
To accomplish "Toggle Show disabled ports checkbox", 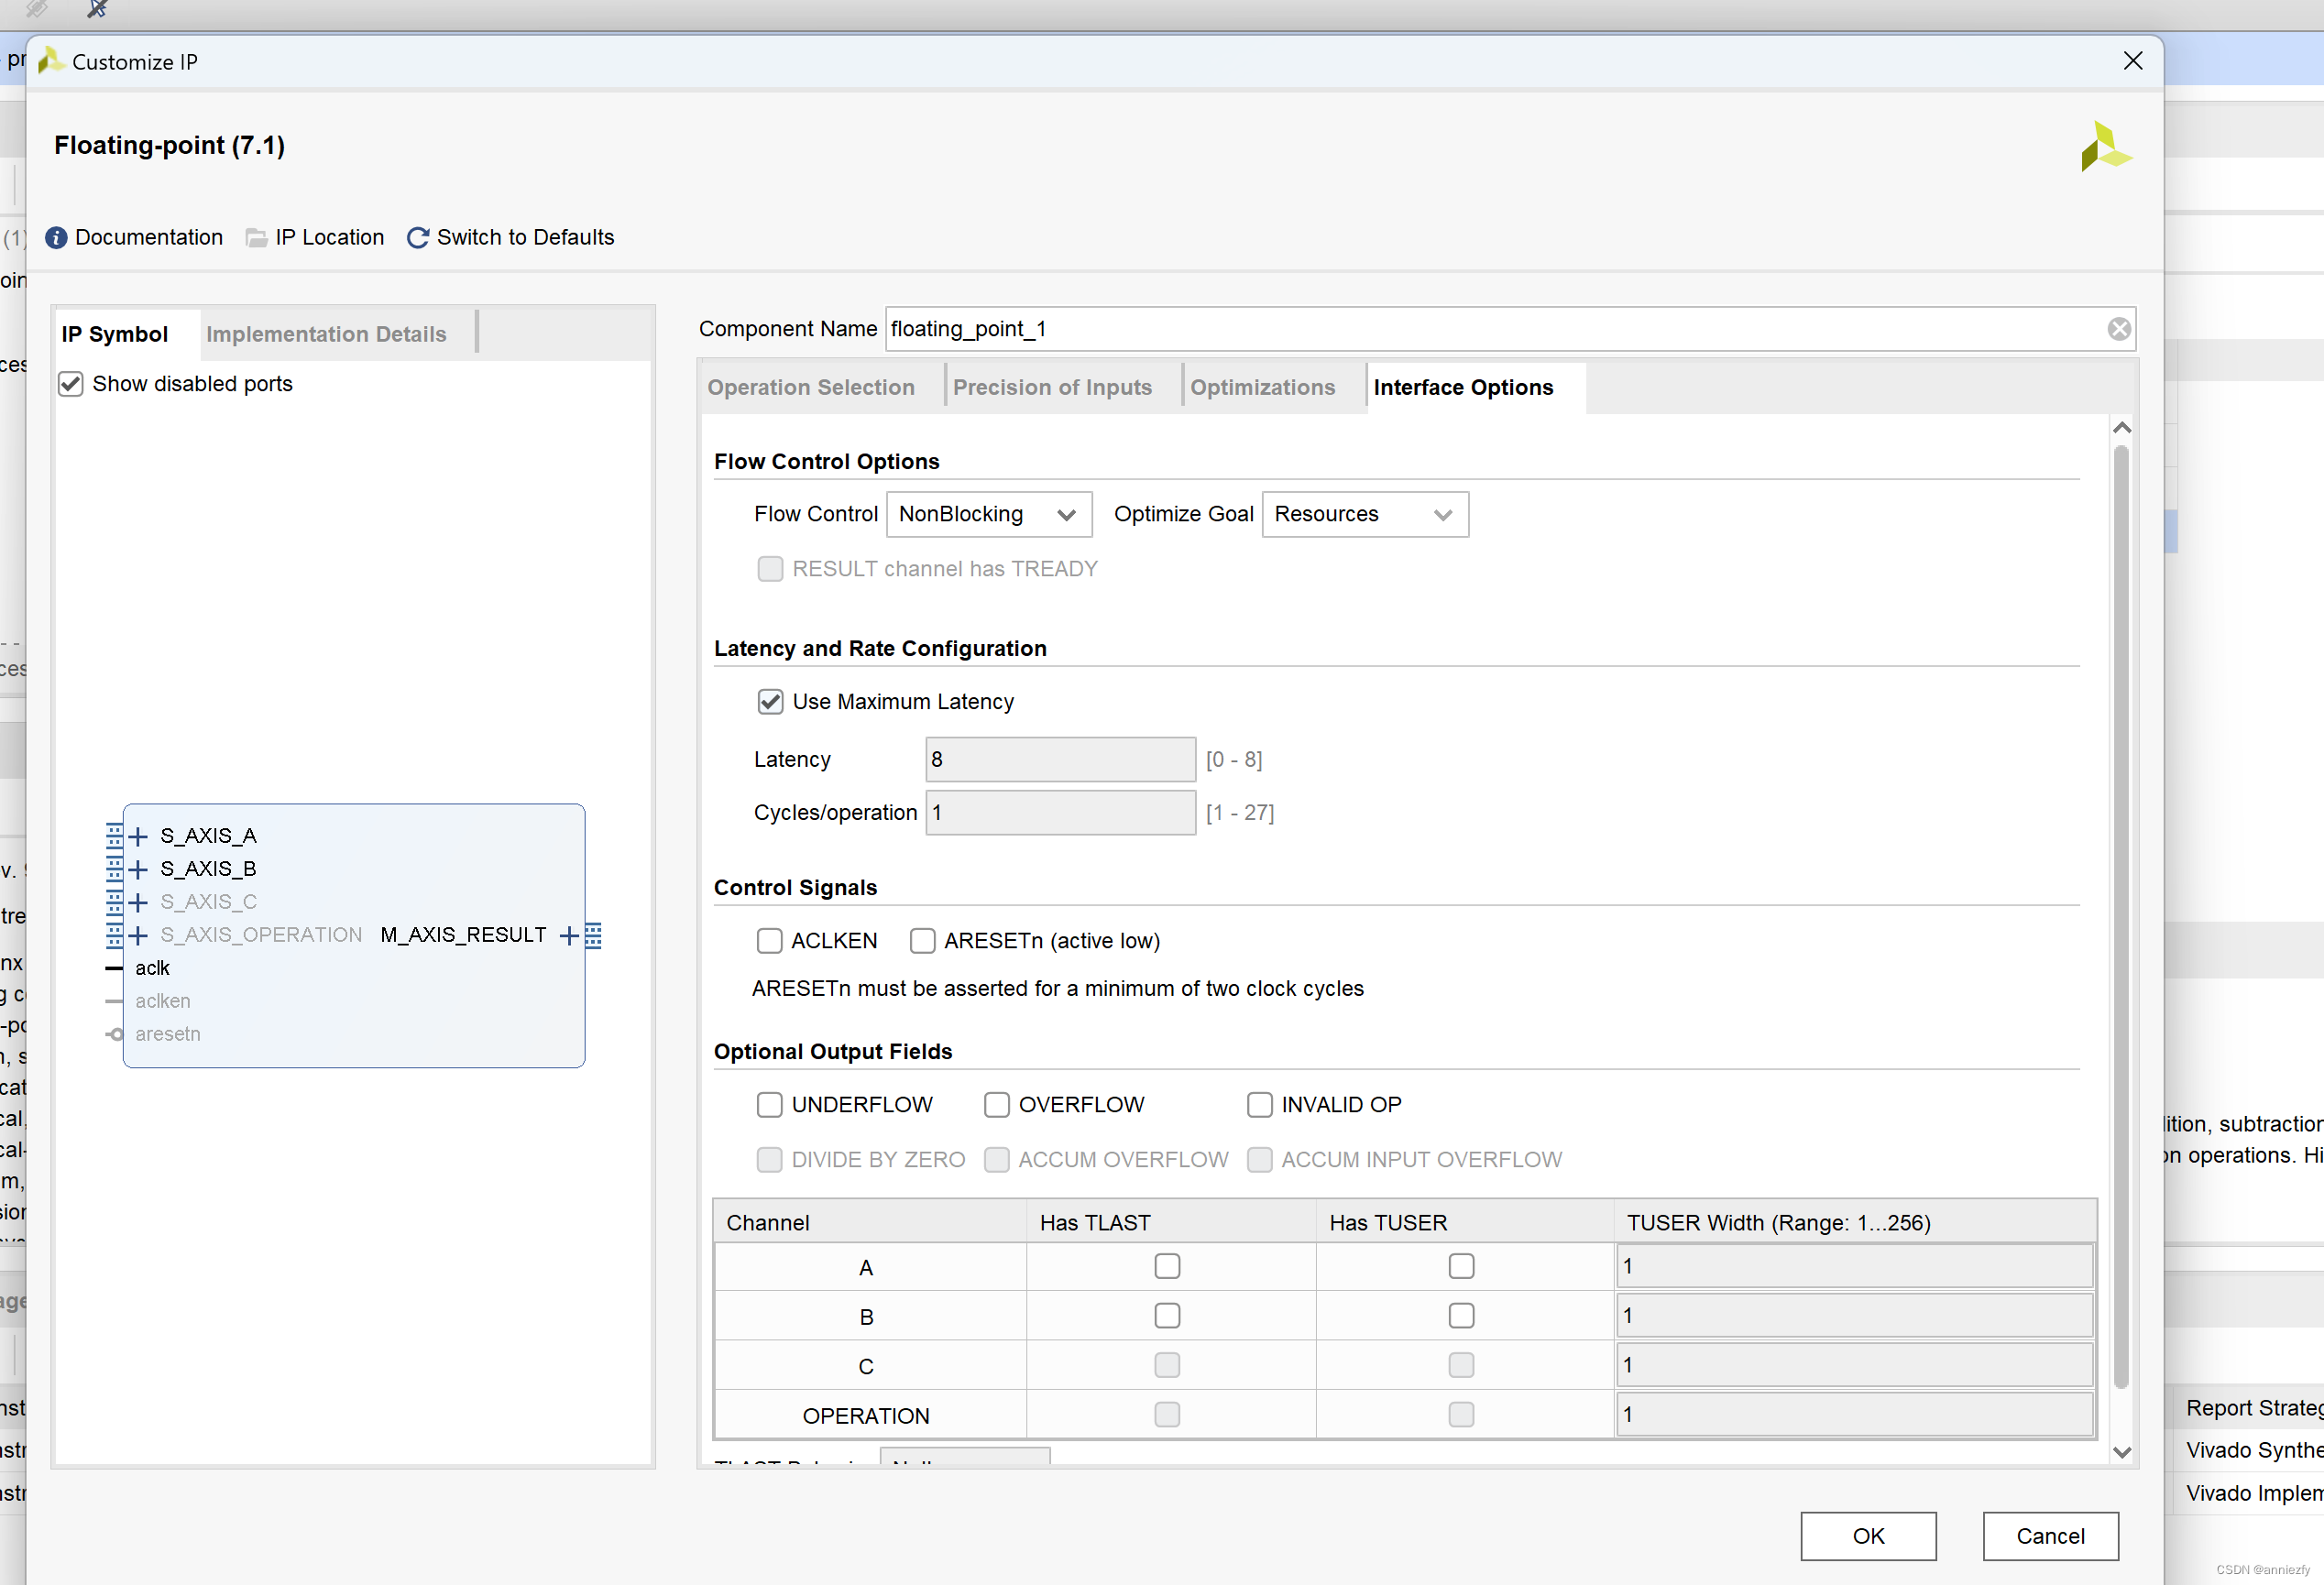I will [71, 384].
